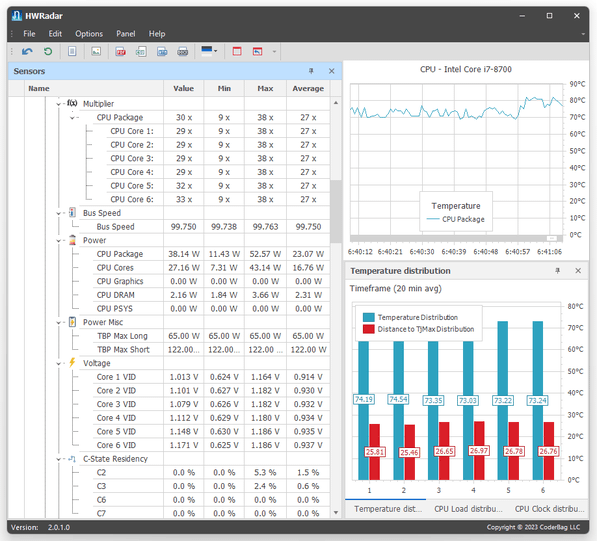
Task: Click the blue undo arrow toolbar icon
Action: tap(27, 51)
